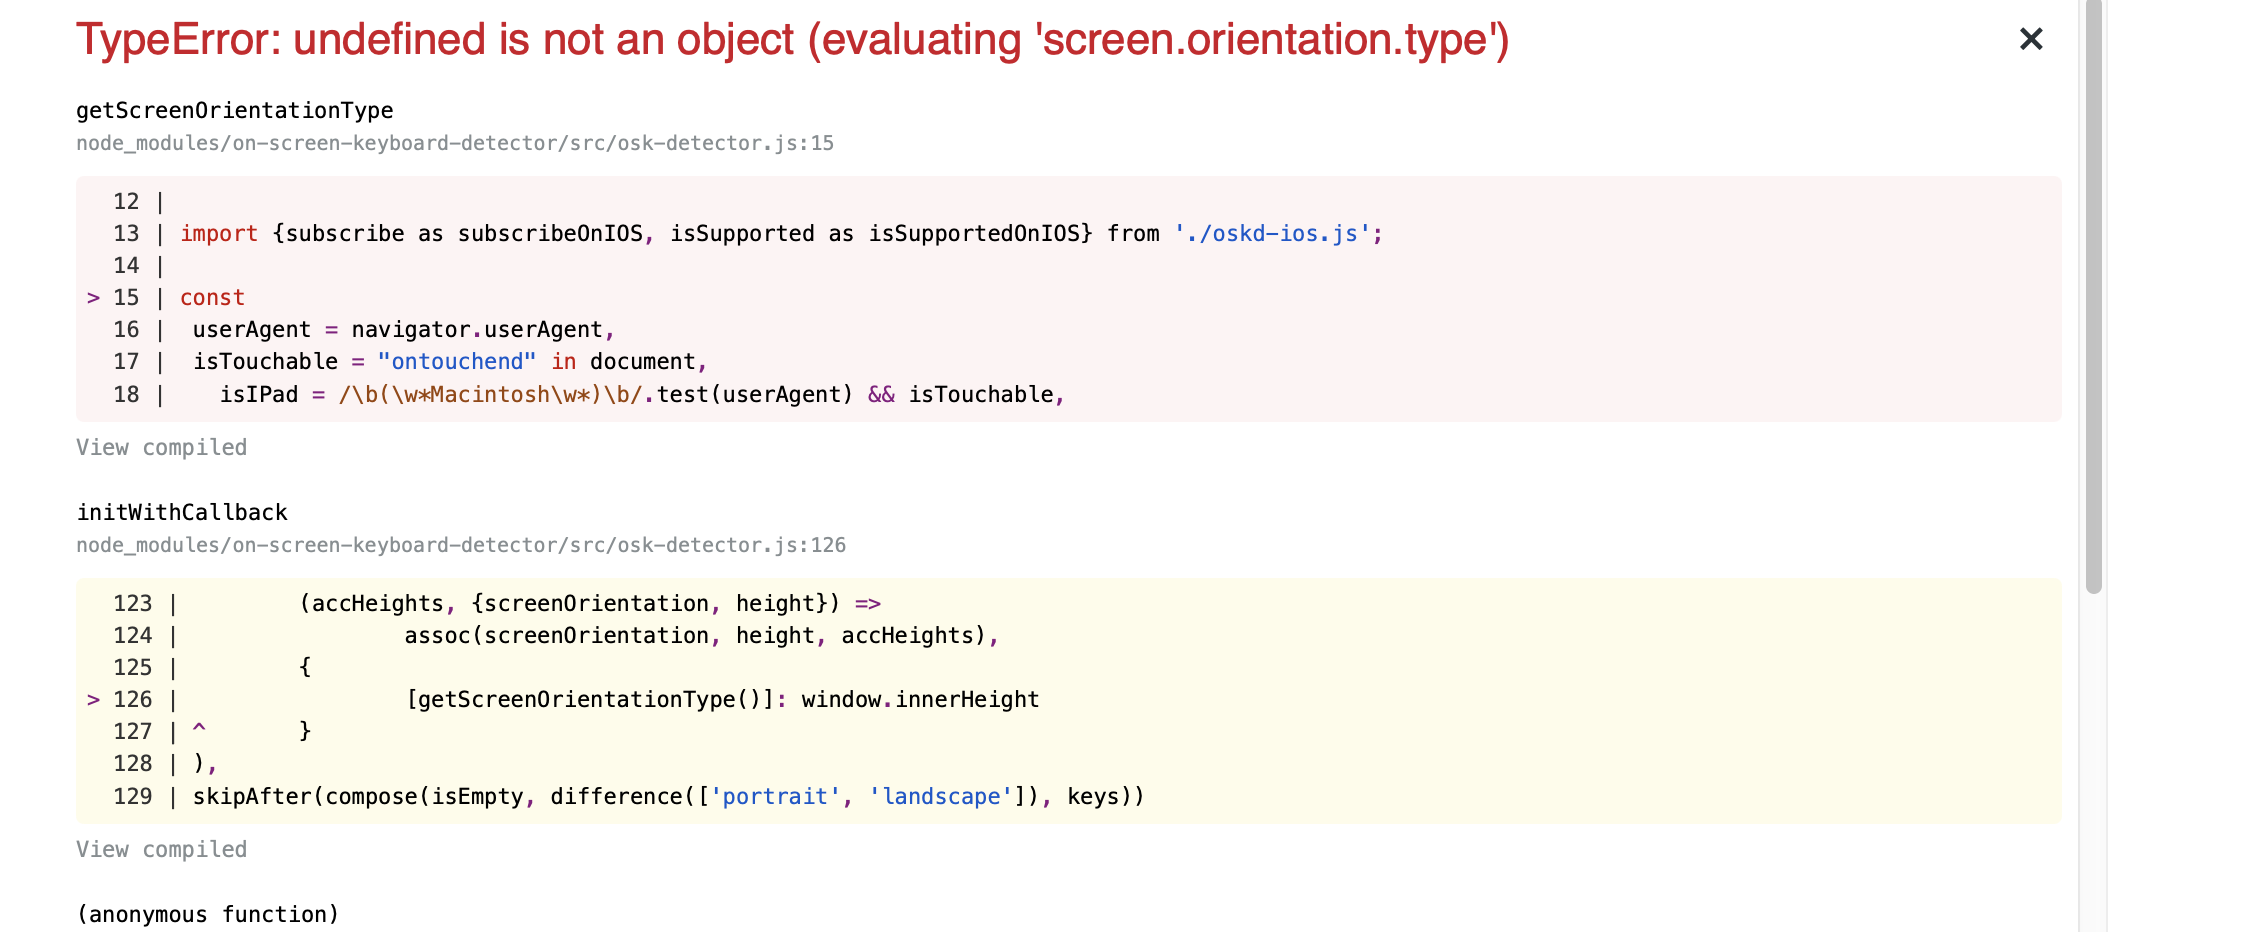Viewport: 2252px width, 932px height.
Task: Click the import line 13 code
Action: click(782, 233)
